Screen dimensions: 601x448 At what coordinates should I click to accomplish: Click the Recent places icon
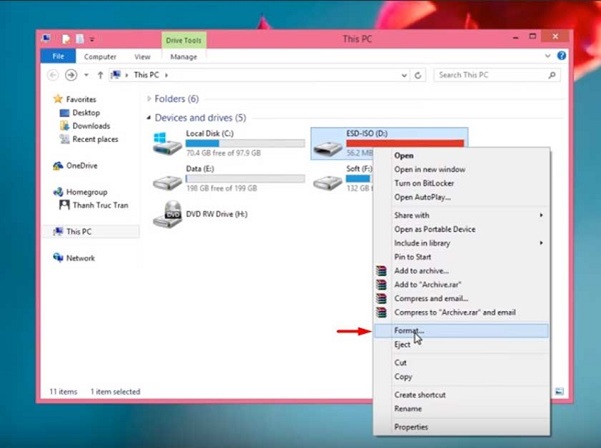64,139
